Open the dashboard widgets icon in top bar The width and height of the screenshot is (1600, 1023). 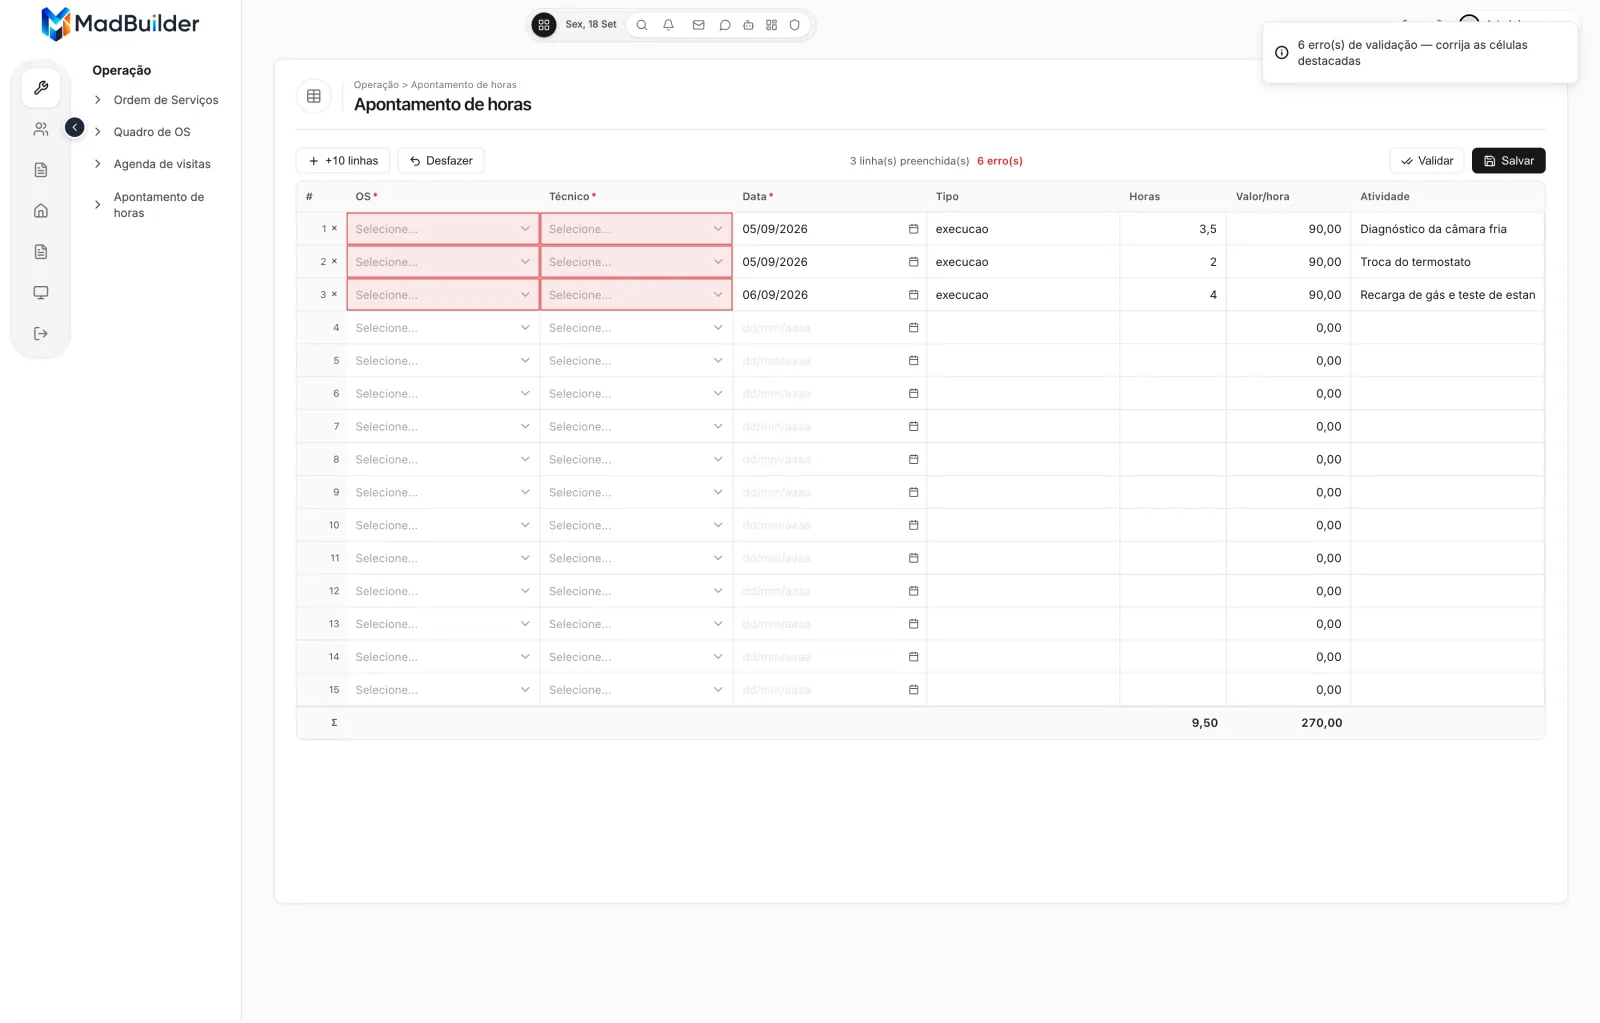pos(771,25)
